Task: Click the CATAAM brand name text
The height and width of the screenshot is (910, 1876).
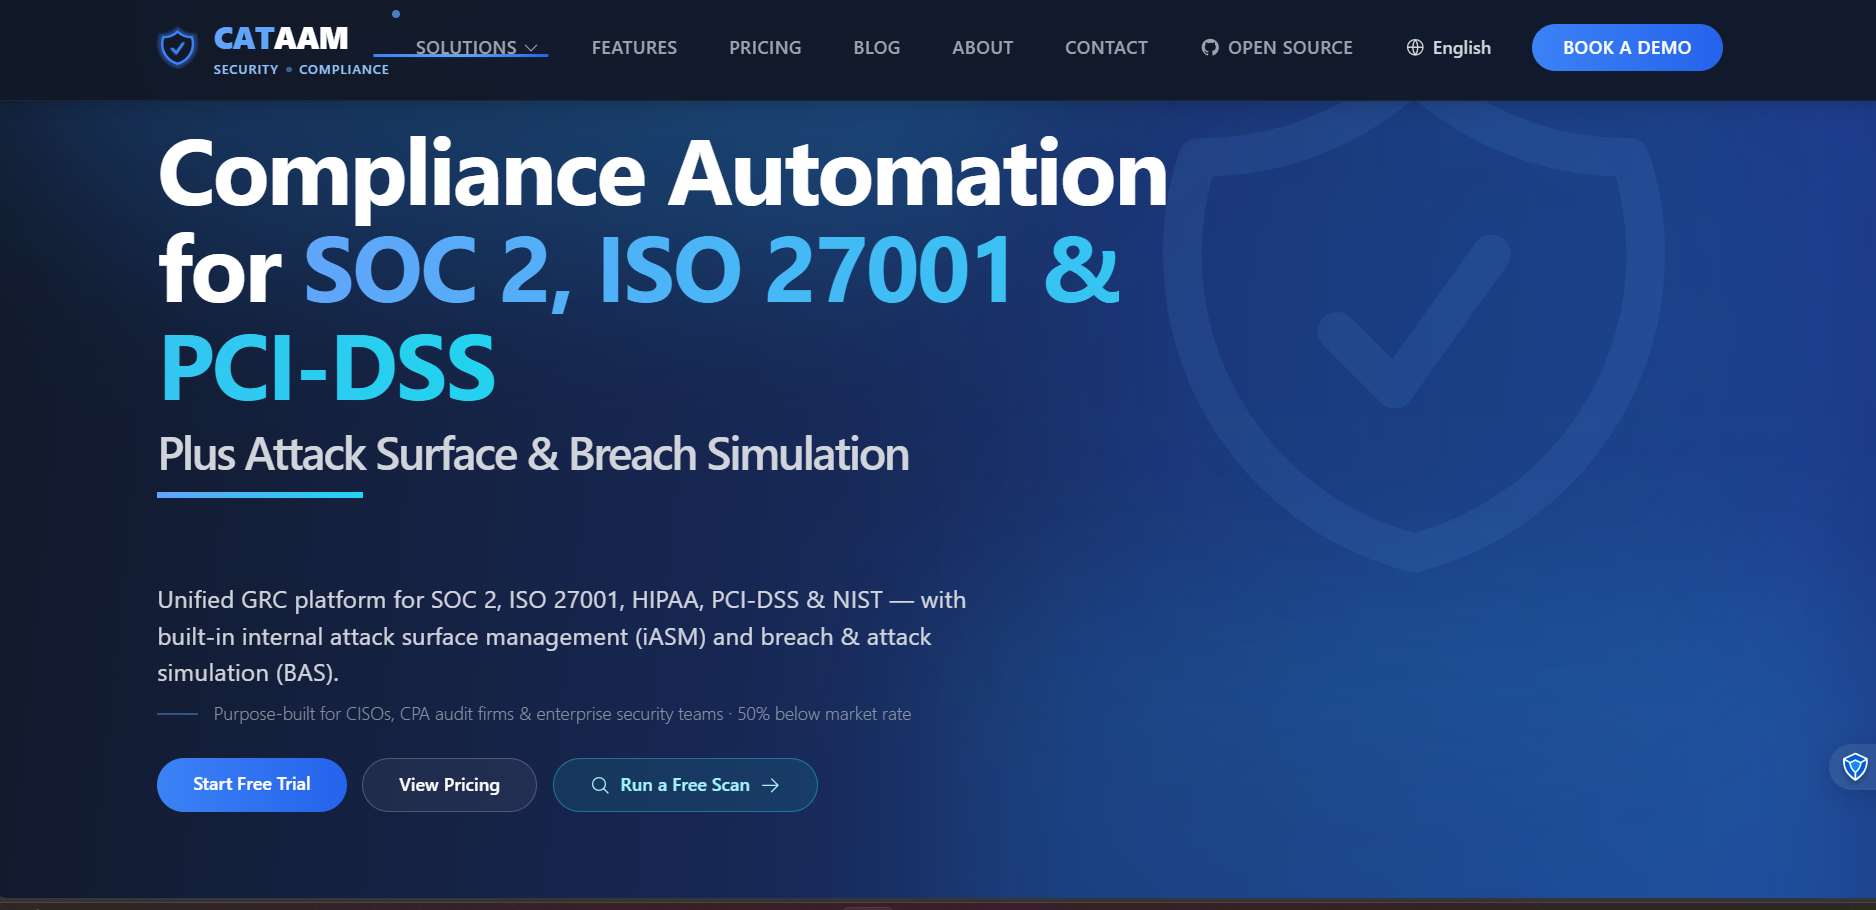Action: [281, 38]
